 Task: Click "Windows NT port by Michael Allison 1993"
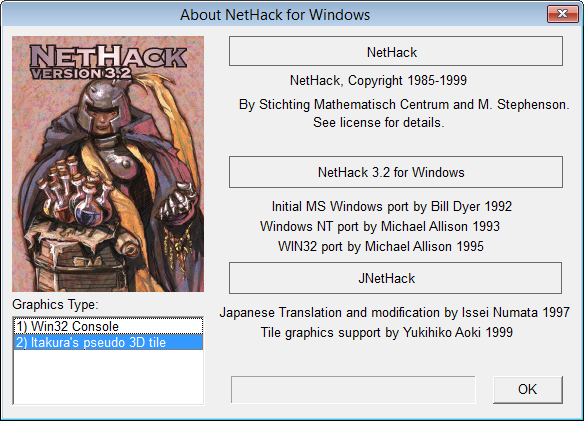tap(380, 227)
